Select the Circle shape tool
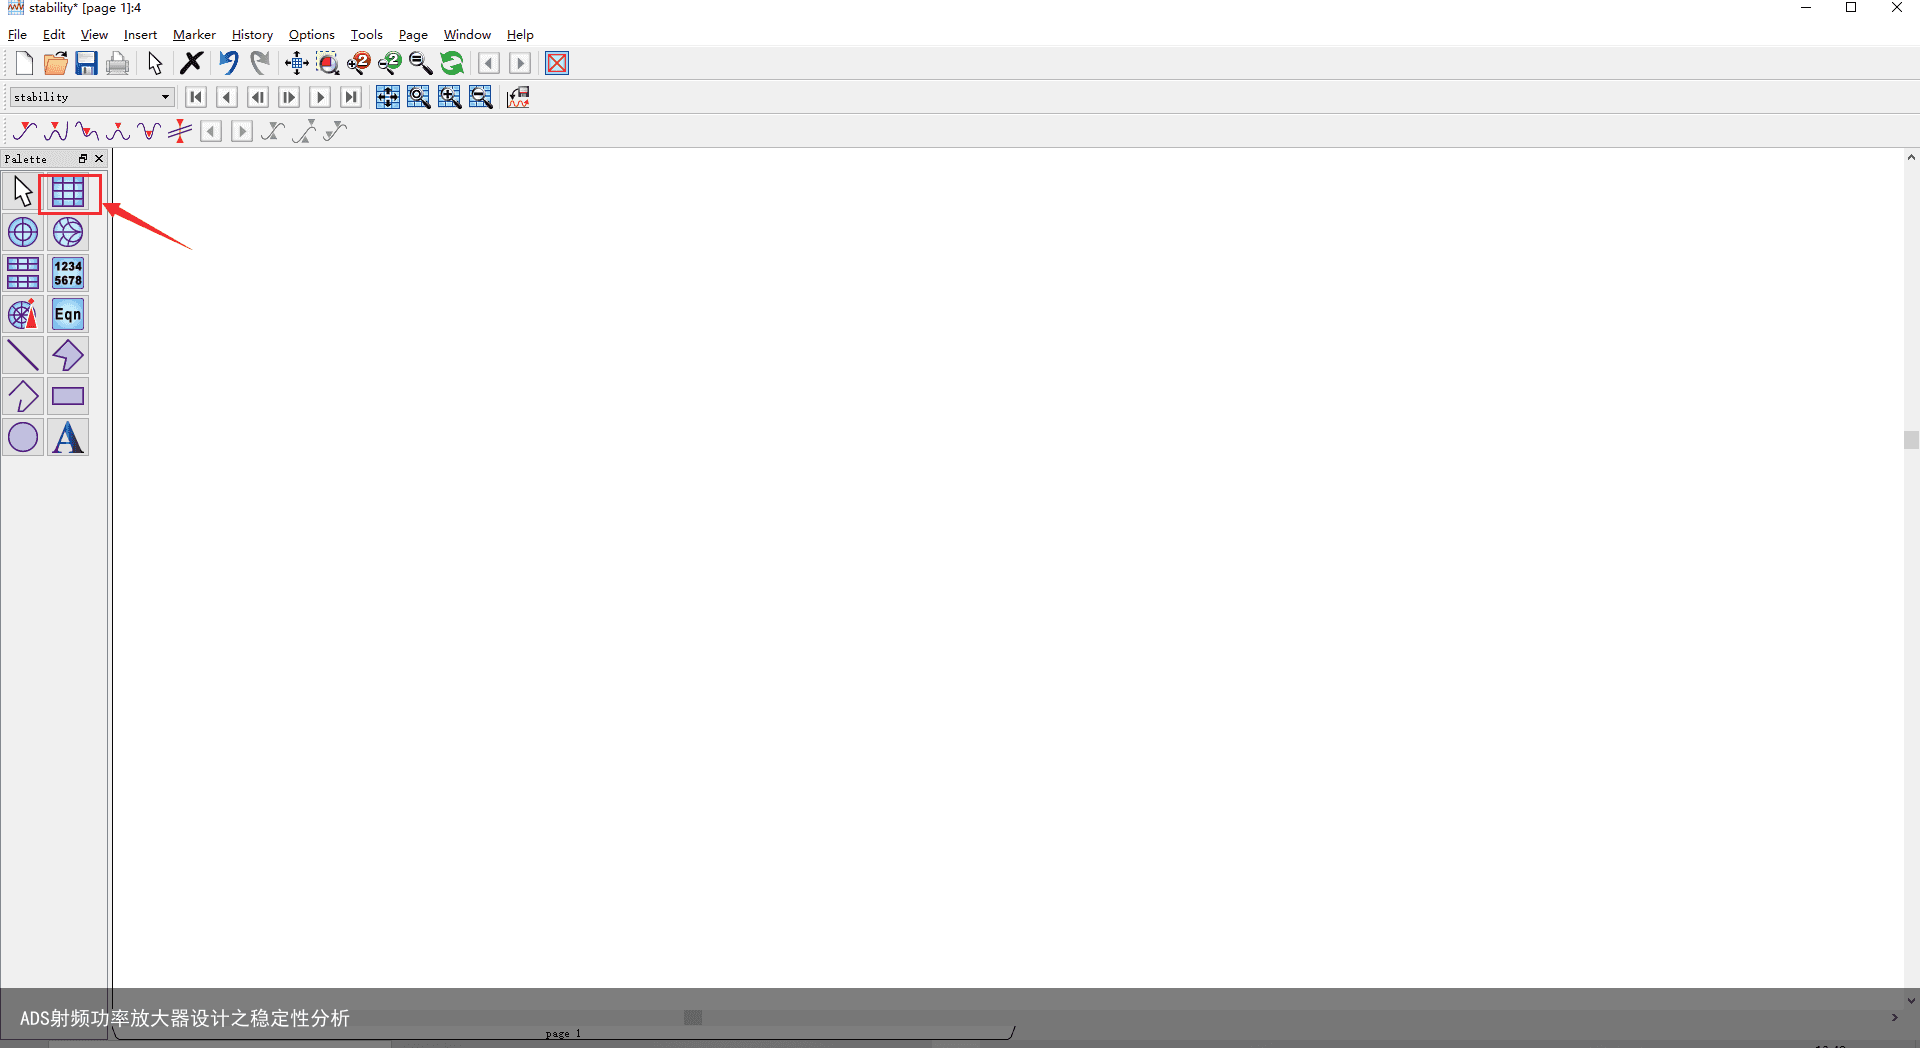Screen dimensions: 1920x1048 click(23, 438)
